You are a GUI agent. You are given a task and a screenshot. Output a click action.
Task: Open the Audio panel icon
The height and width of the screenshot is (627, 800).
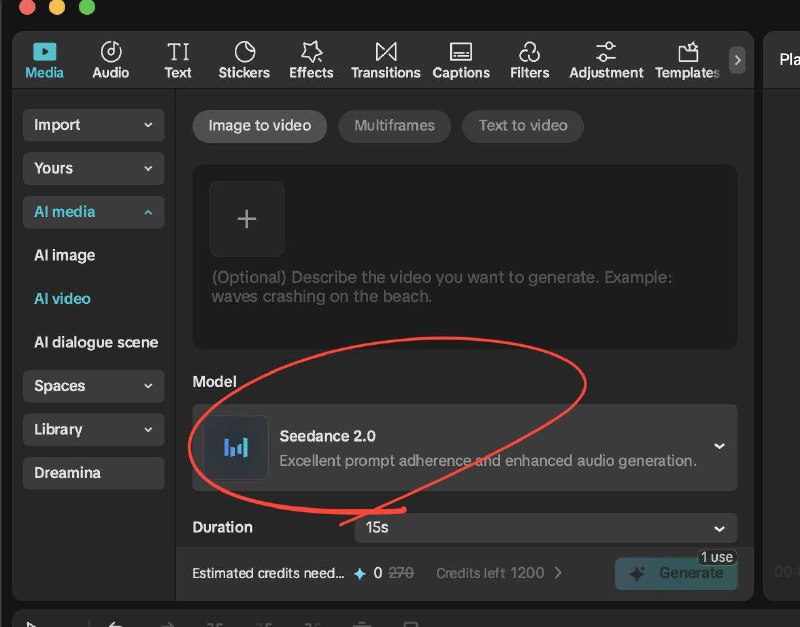coord(110,60)
